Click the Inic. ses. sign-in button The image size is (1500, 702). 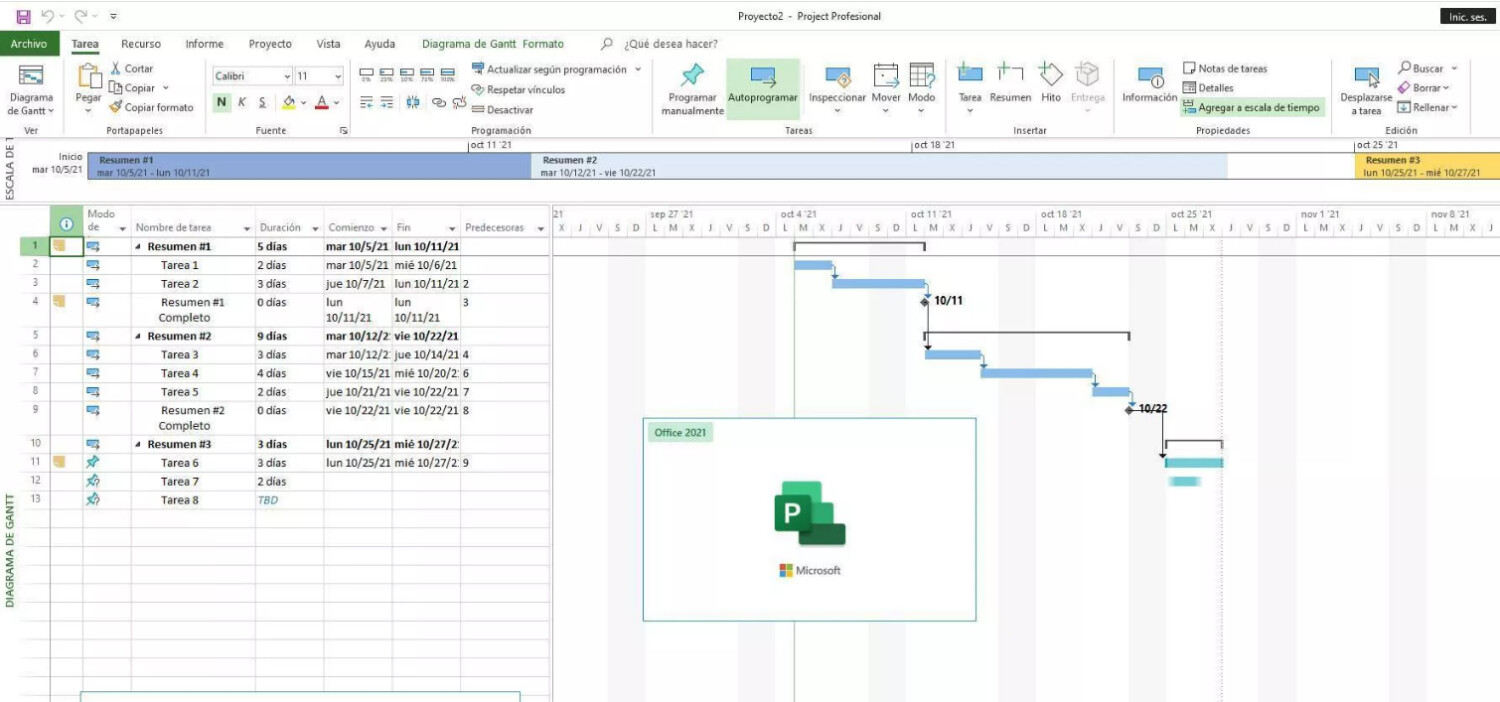click(x=1466, y=17)
